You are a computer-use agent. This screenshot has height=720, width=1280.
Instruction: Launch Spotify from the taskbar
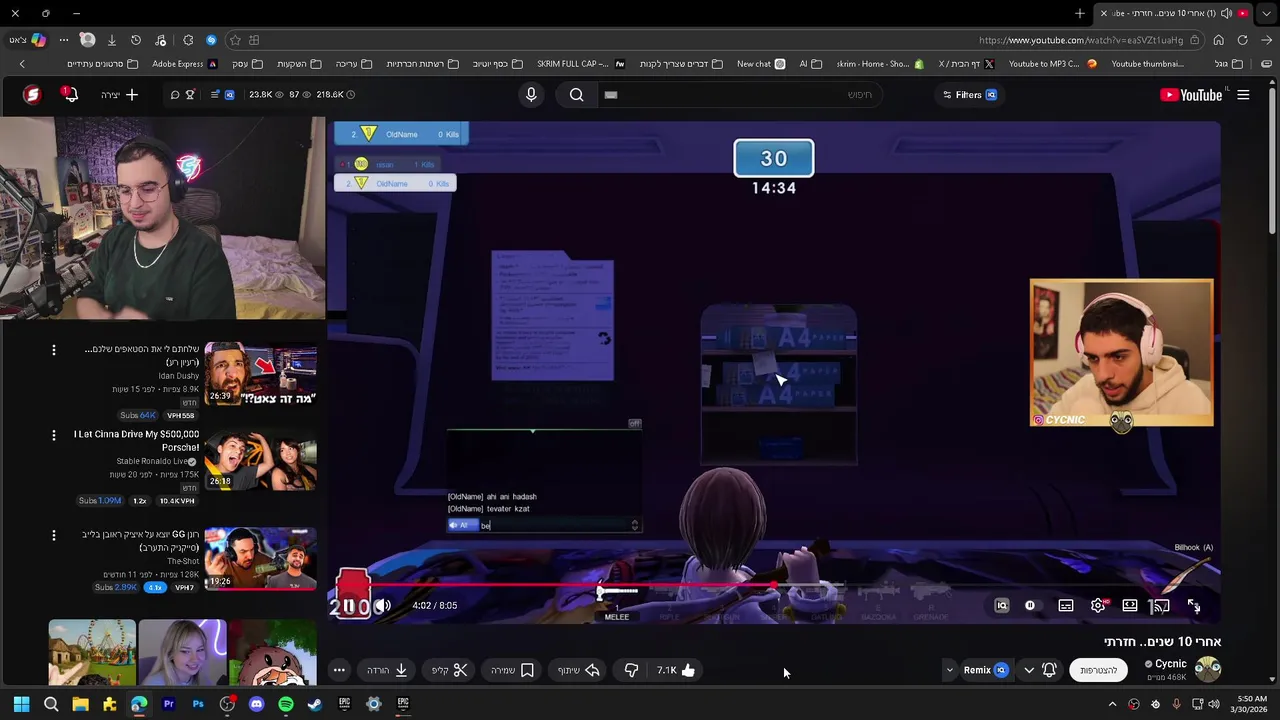coord(286,704)
